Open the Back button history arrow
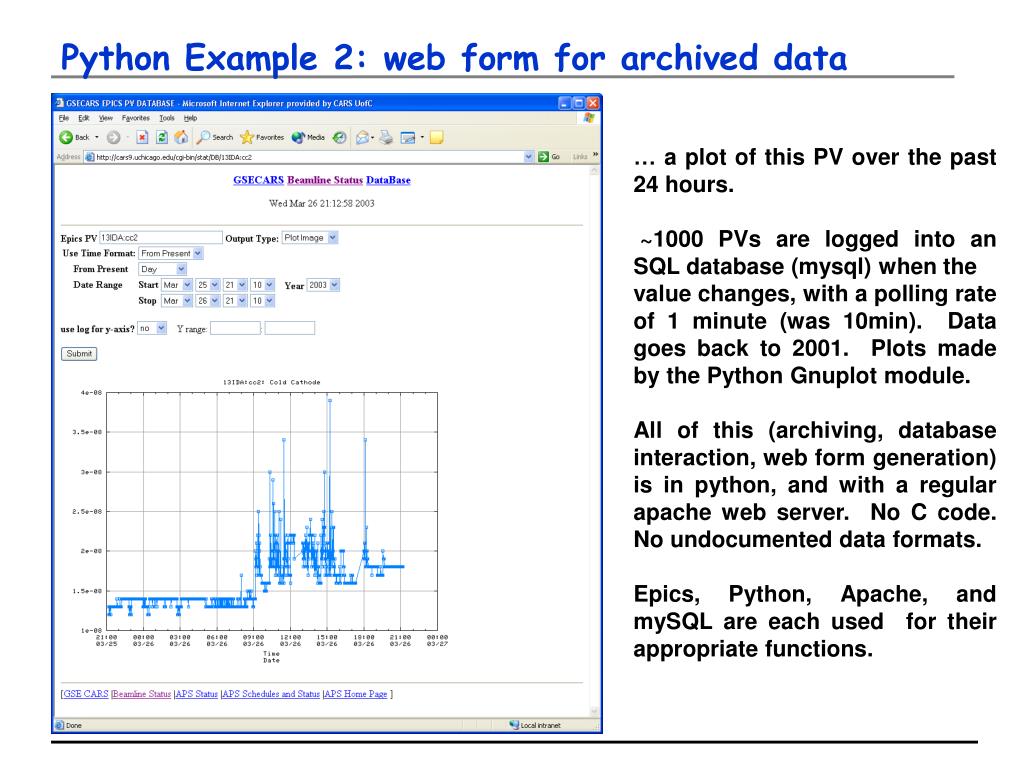The image size is (1024, 768). coord(97,137)
